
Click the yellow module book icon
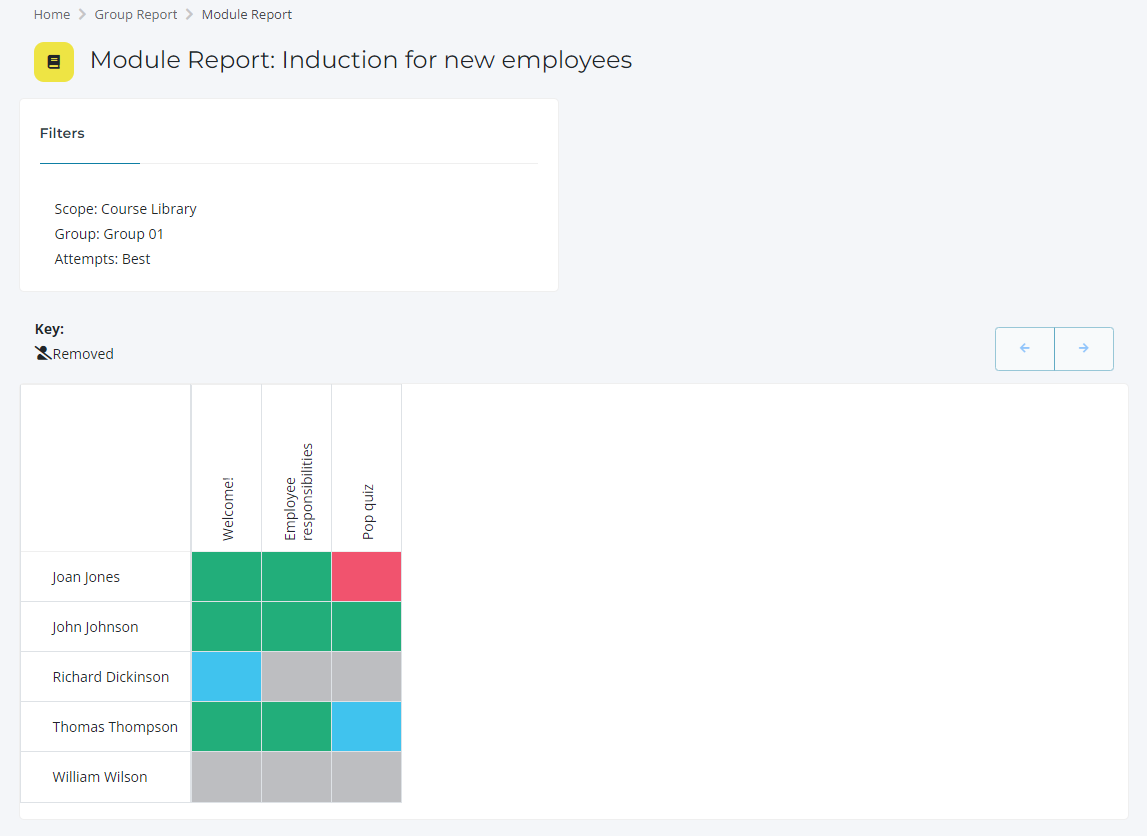(x=53, y=61)
